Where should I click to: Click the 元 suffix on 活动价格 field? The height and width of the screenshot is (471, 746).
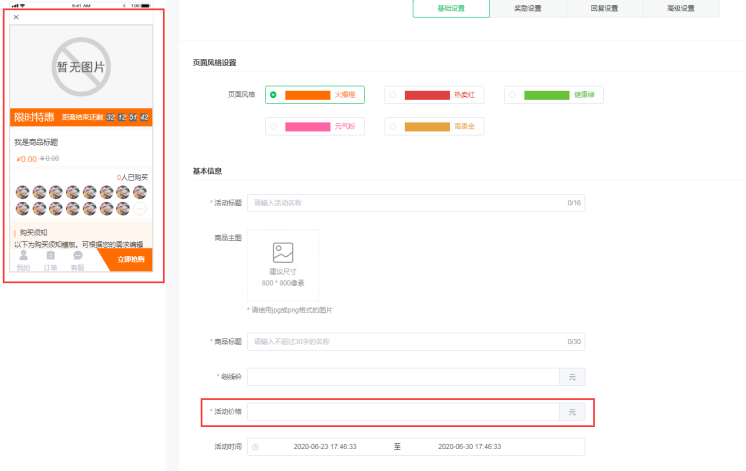pos(572,412)
